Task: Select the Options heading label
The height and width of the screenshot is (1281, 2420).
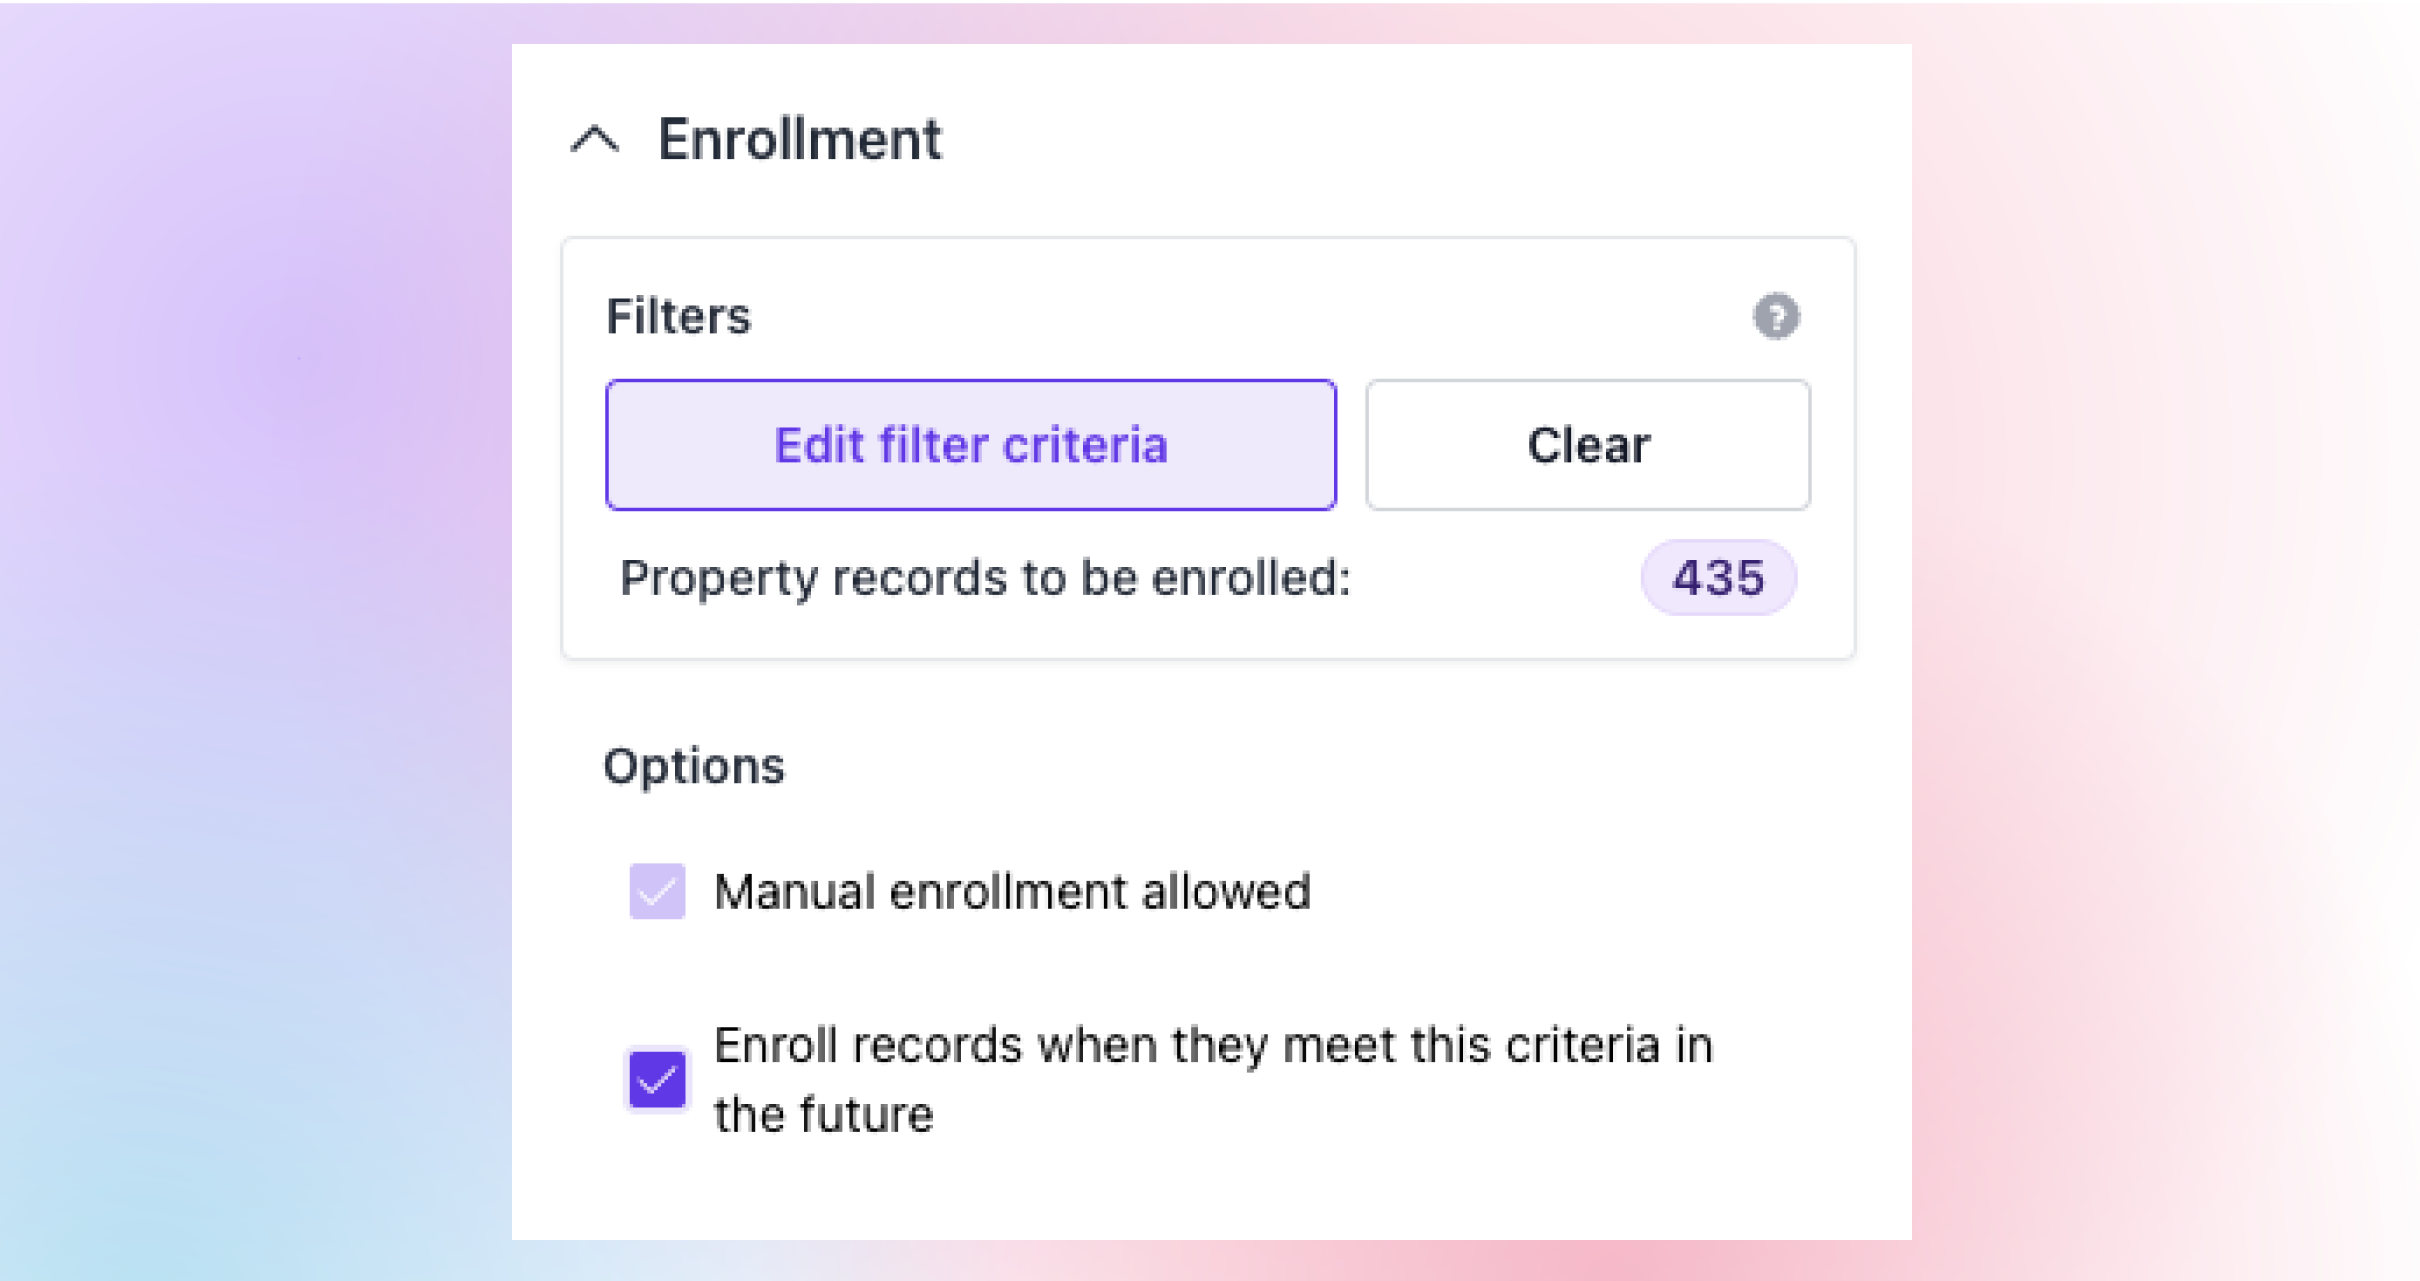Action: coord(694,767)
